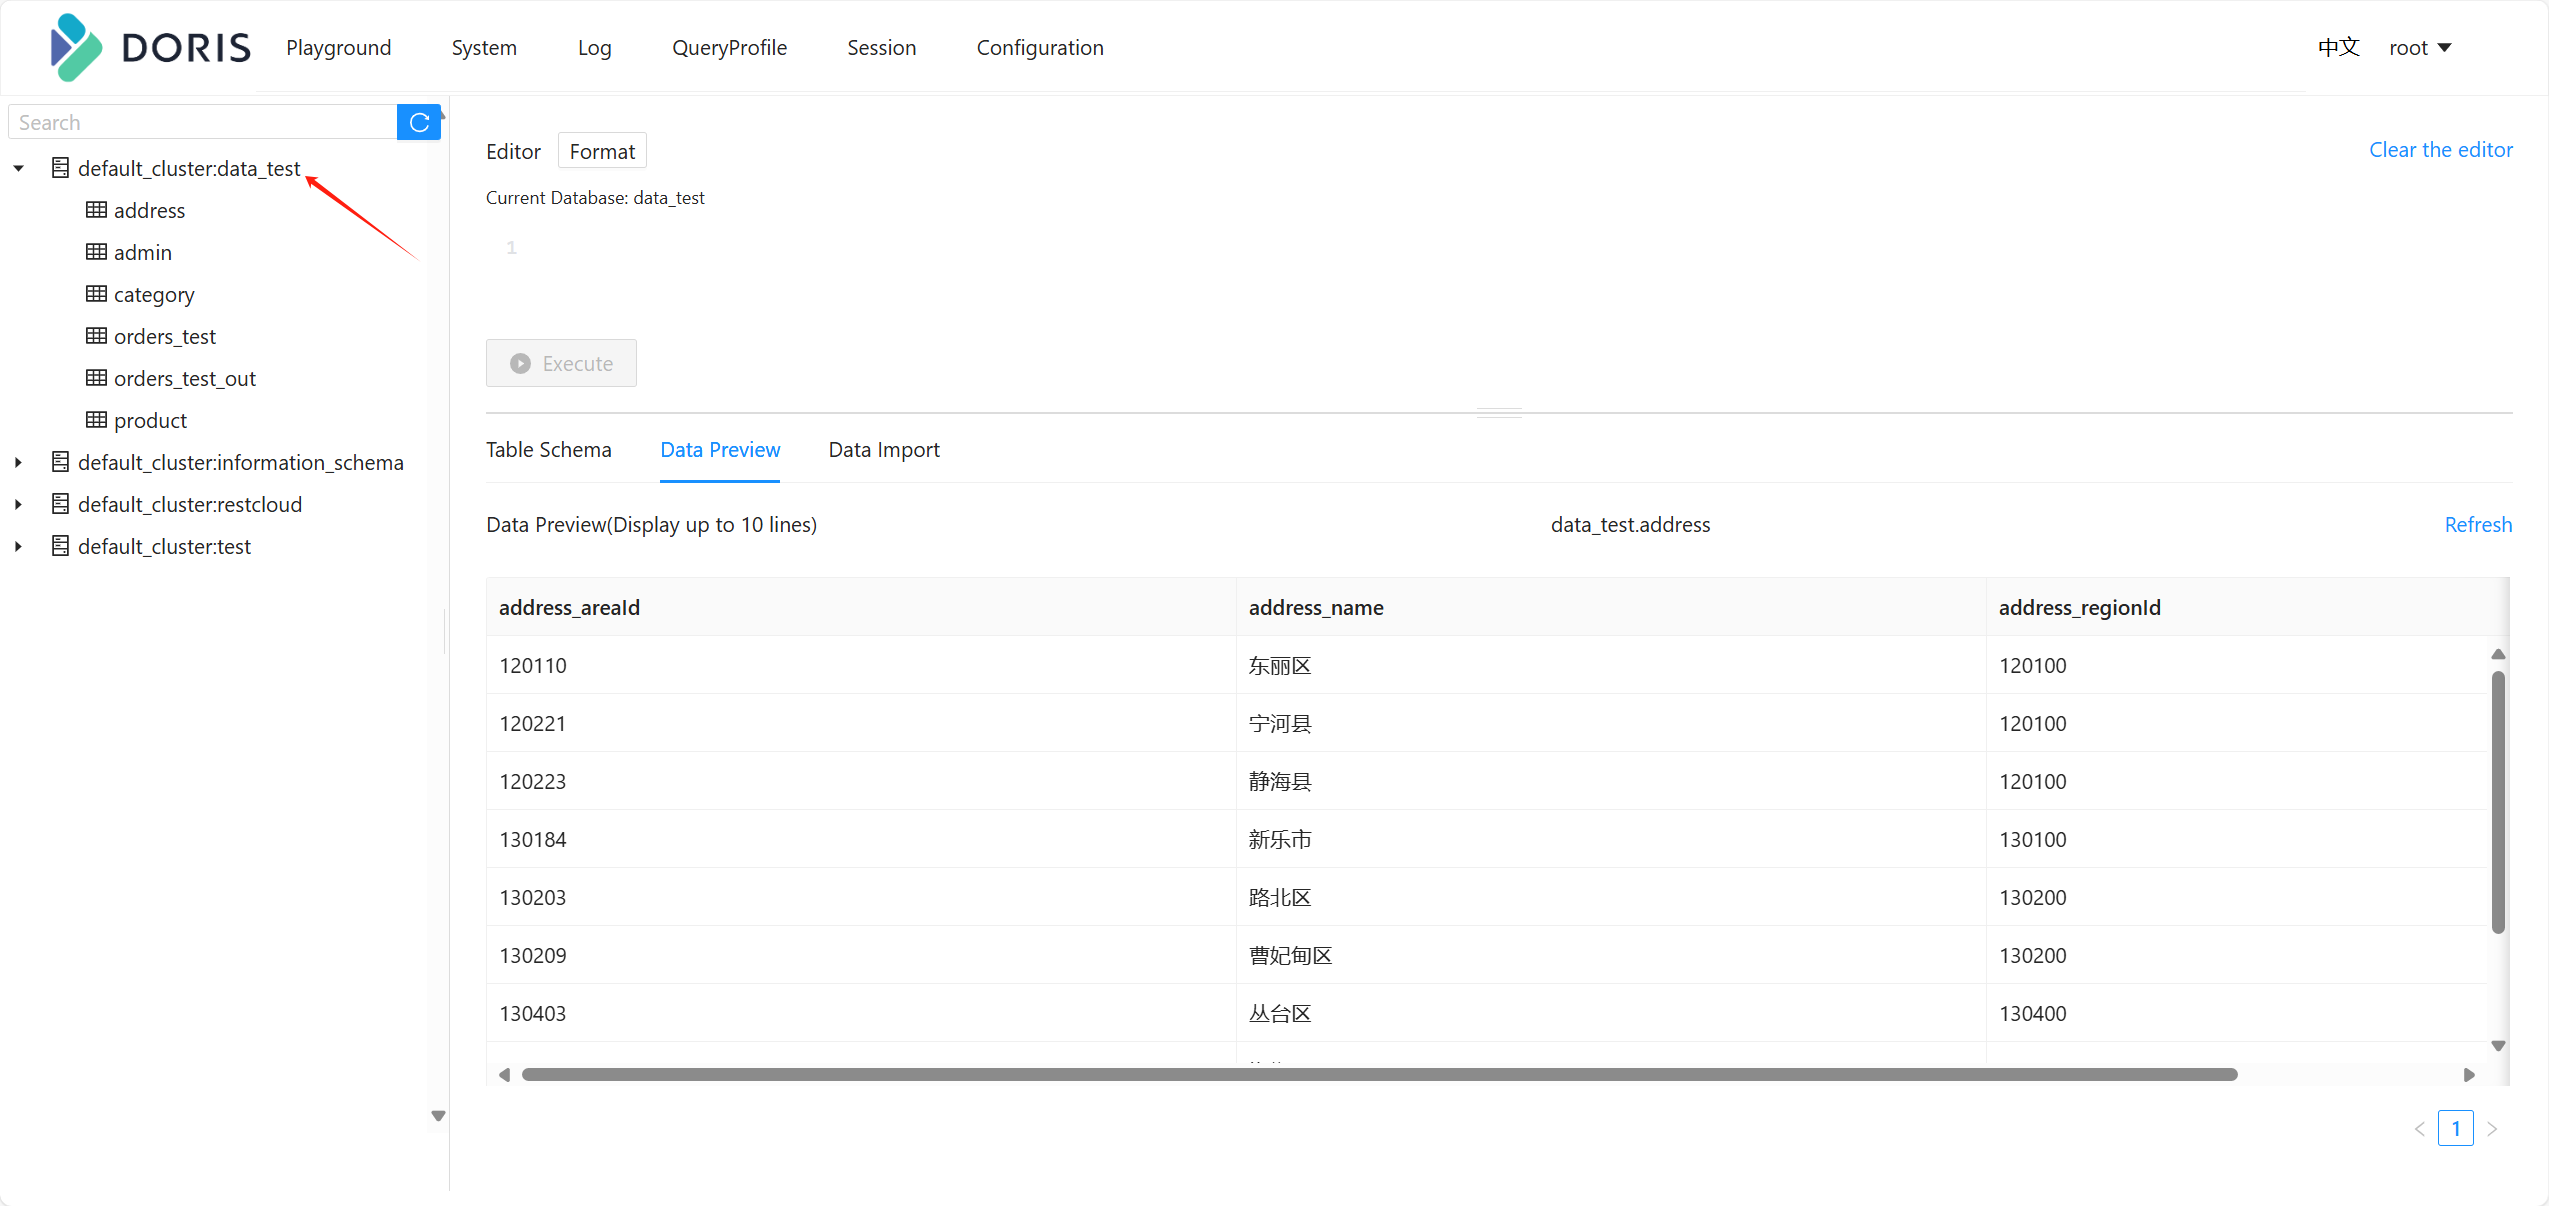Switch to the Data Import tab
The height and width of the screenshot is (1206, 2549).
pyautogui.click(x=883, y=450)
